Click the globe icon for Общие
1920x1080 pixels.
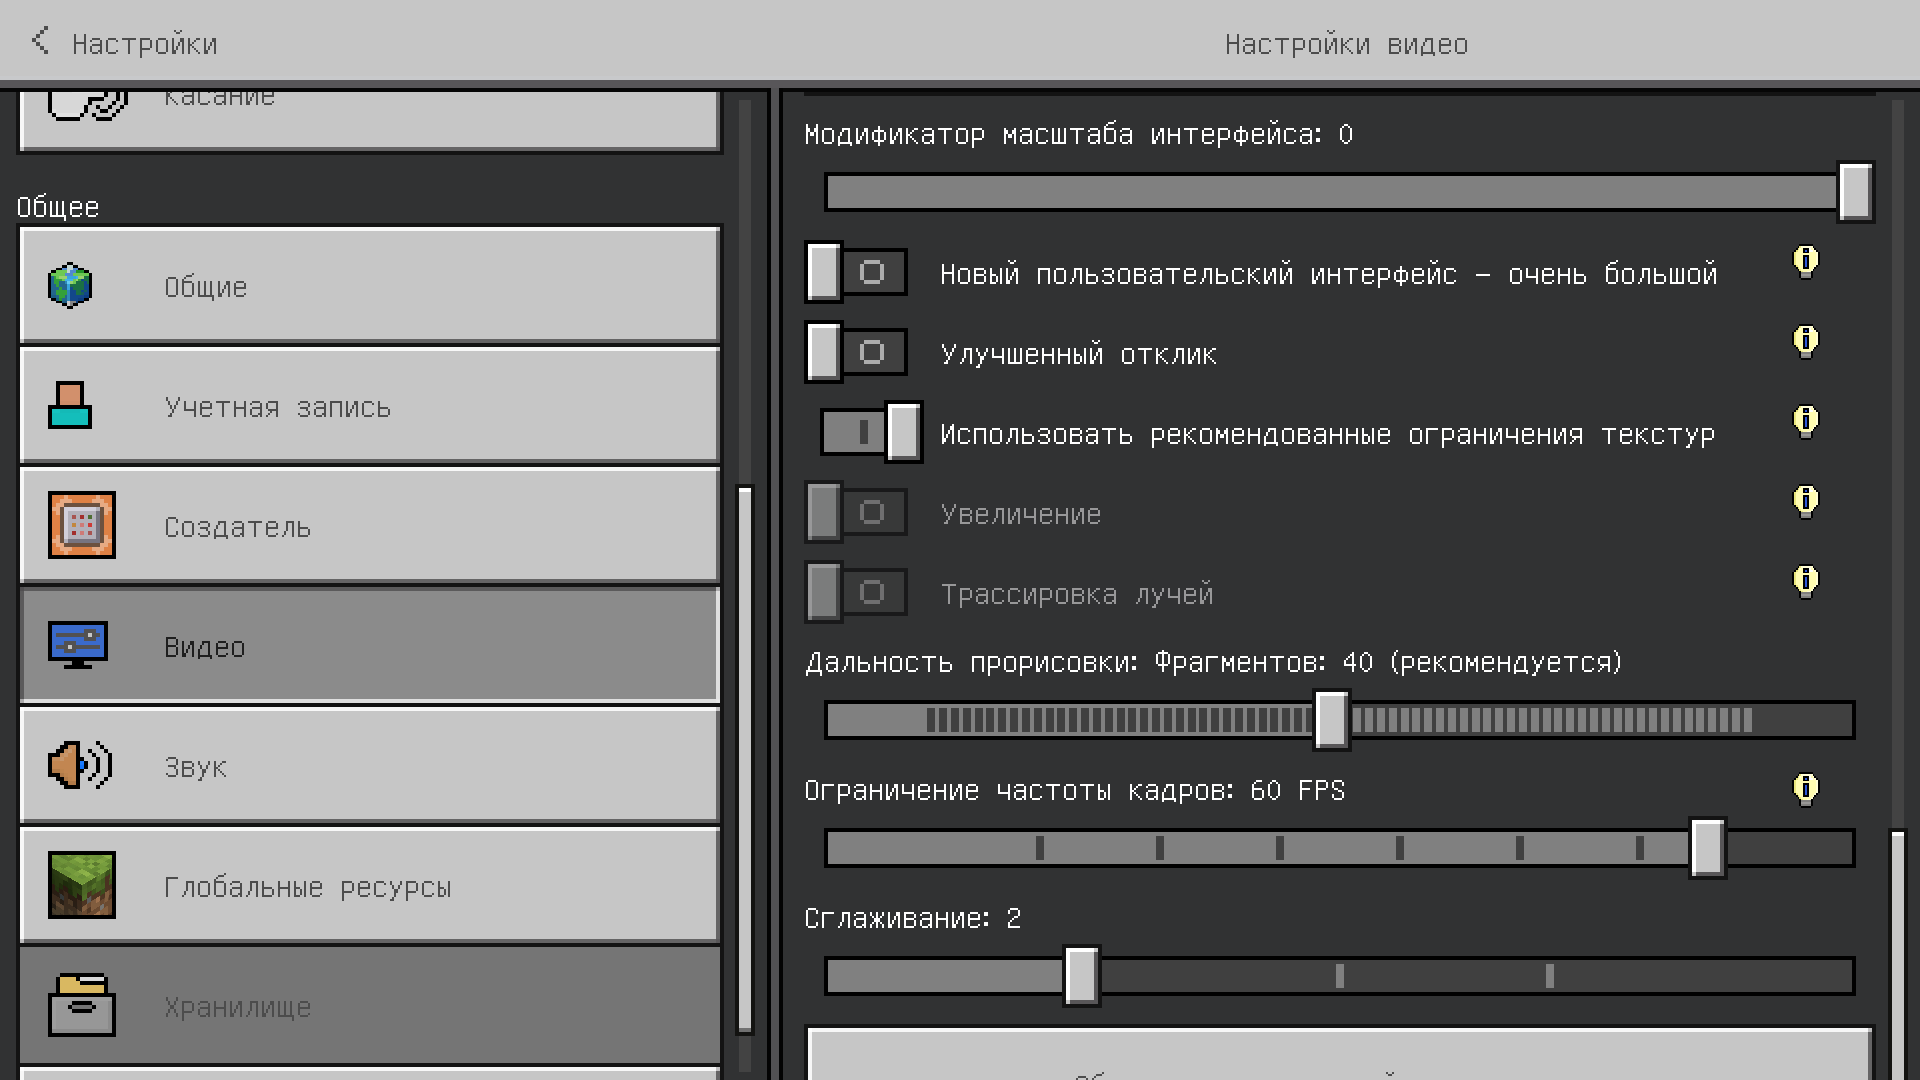tap(70, 286)
